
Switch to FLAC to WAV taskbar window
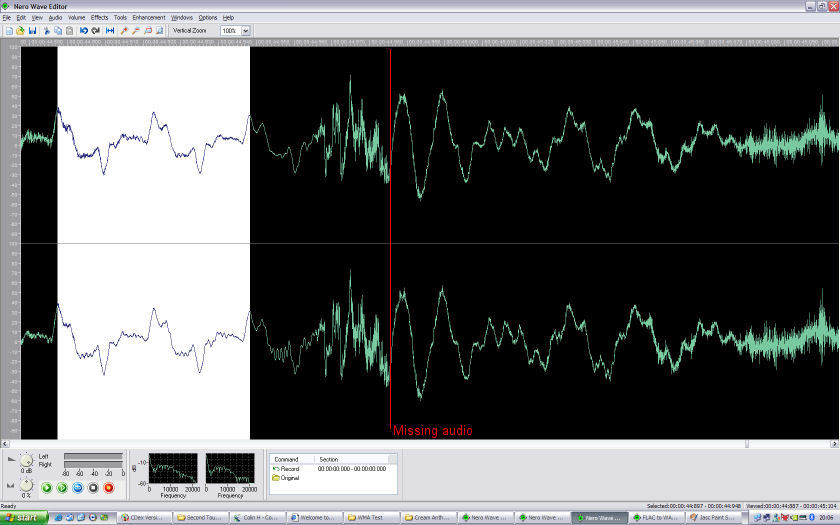(x=656, y=517)
